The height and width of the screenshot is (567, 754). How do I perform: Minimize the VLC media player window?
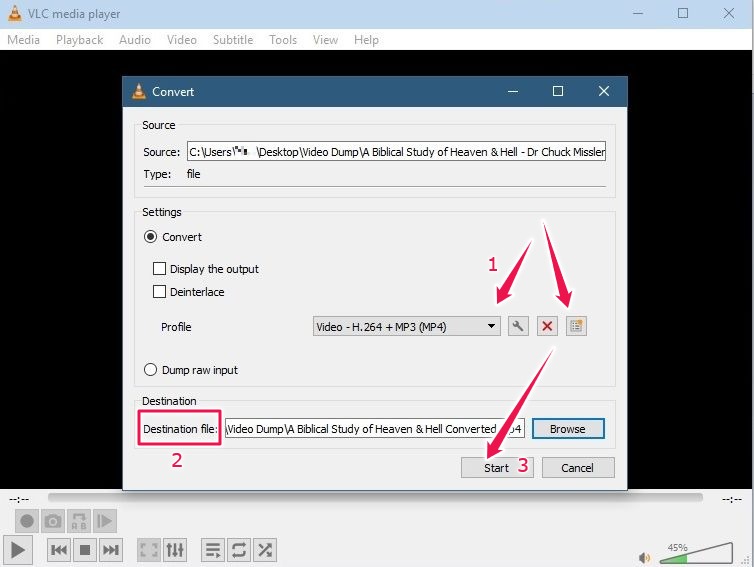tap(638, 13)
